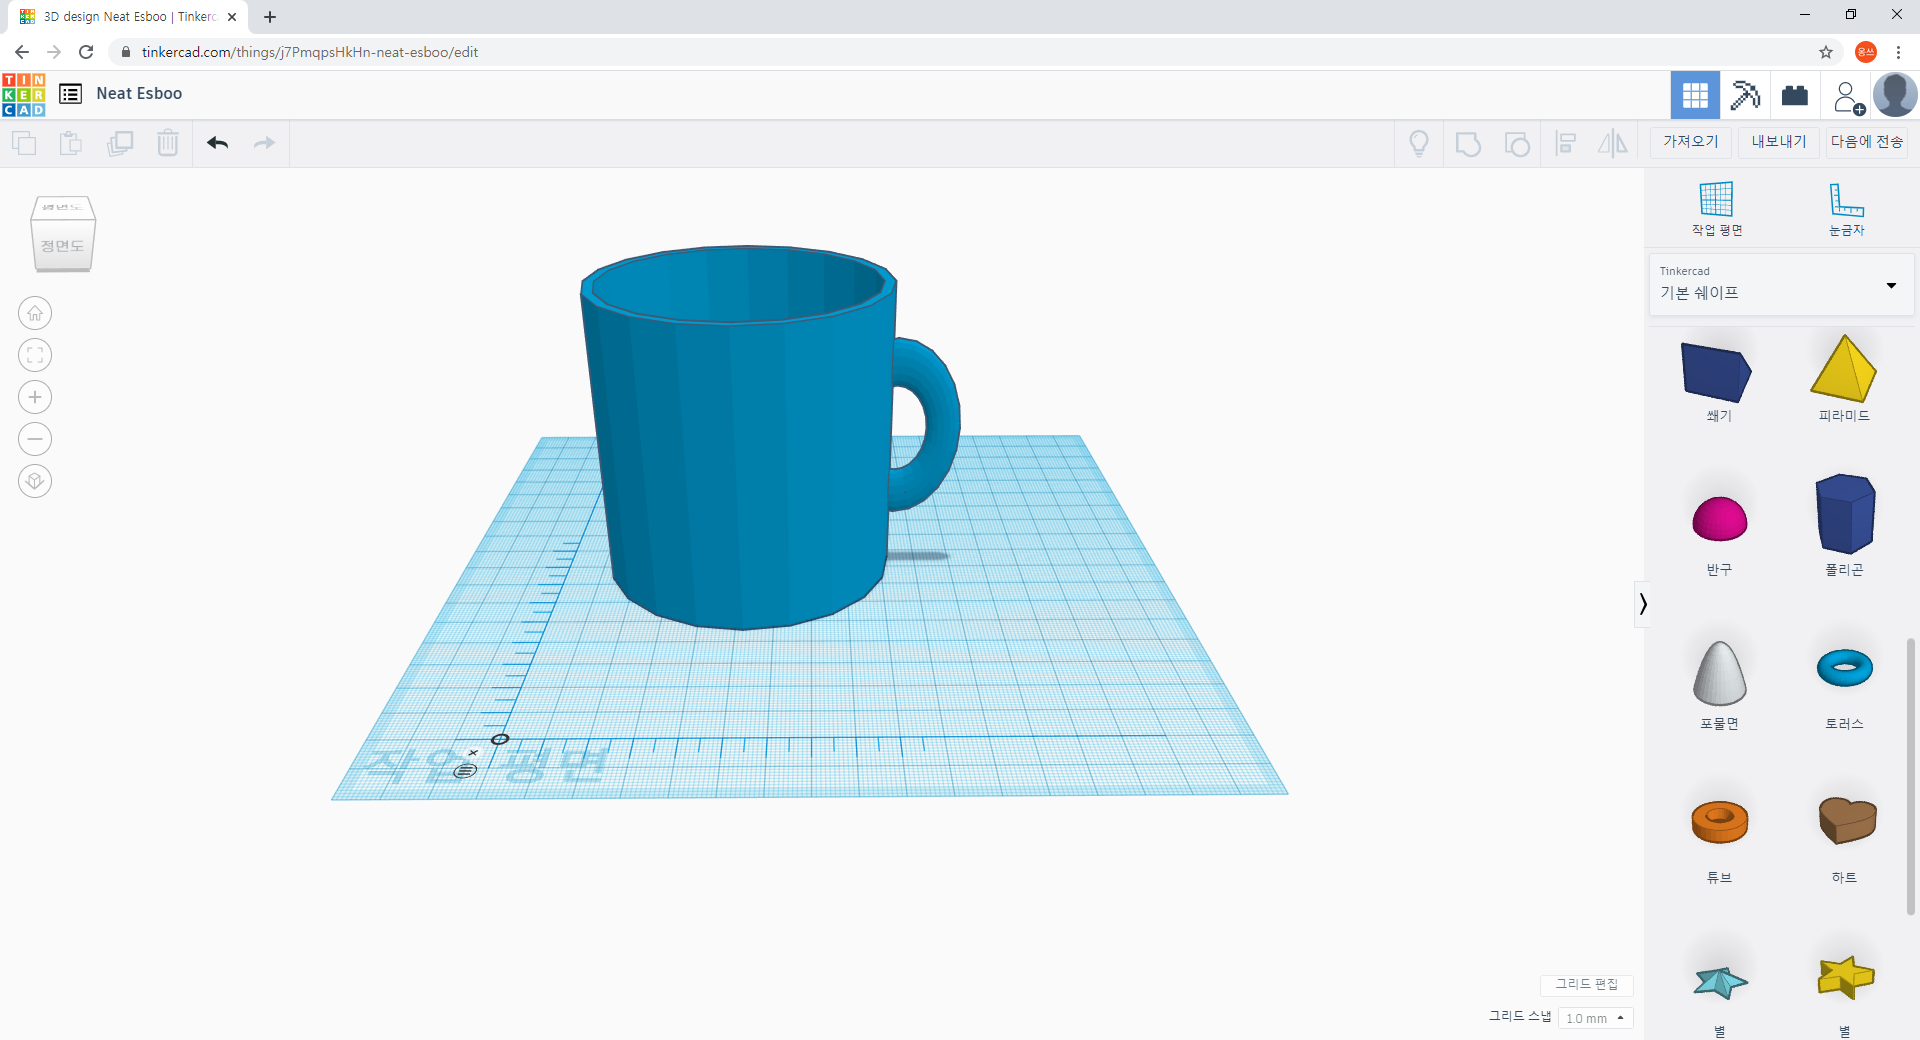This screenshot has width=1920, height=1040.
Task: Click the Delete trash icon
Action: coord(168,143)
